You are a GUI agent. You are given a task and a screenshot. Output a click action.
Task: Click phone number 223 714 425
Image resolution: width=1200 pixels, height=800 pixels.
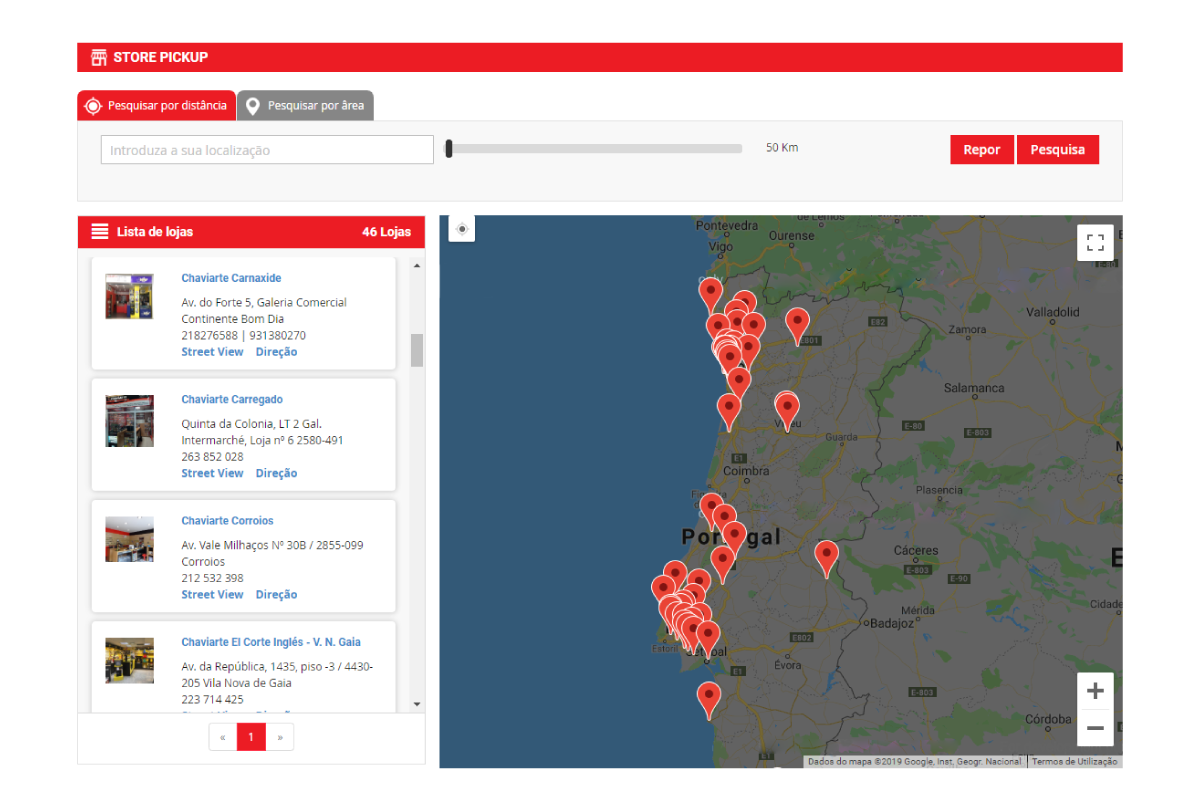[x=212, y=700]
